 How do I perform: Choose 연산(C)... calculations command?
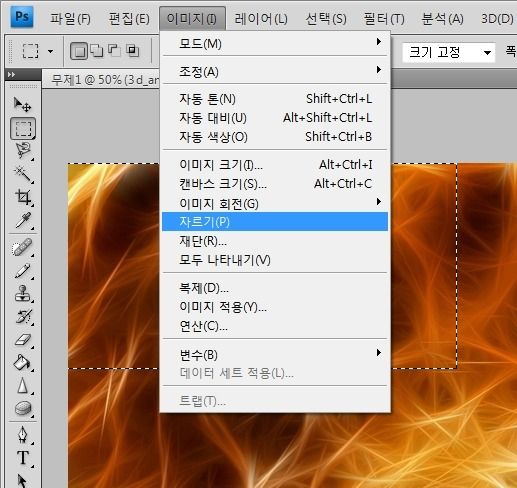pos(275,326)
